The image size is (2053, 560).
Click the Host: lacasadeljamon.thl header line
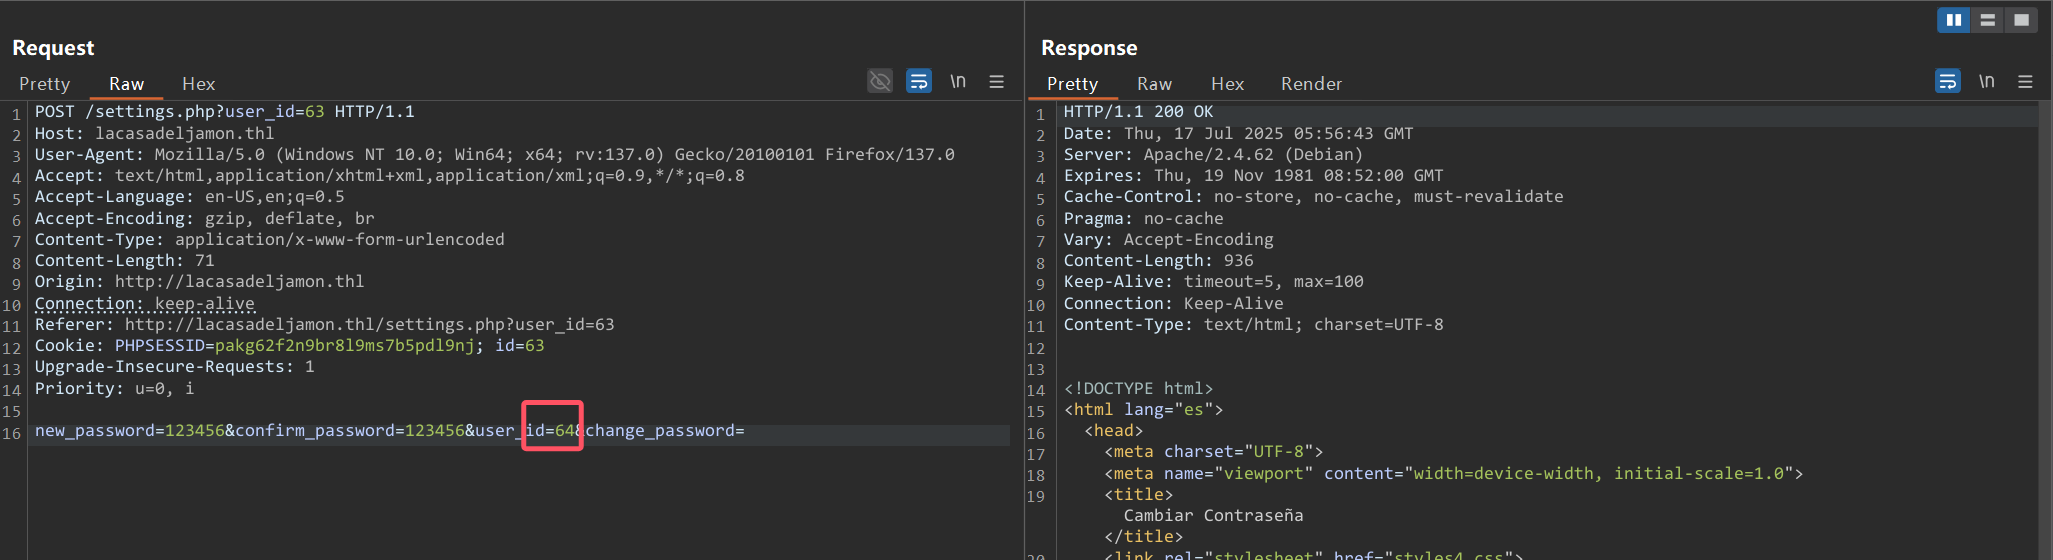click(154, 133)
